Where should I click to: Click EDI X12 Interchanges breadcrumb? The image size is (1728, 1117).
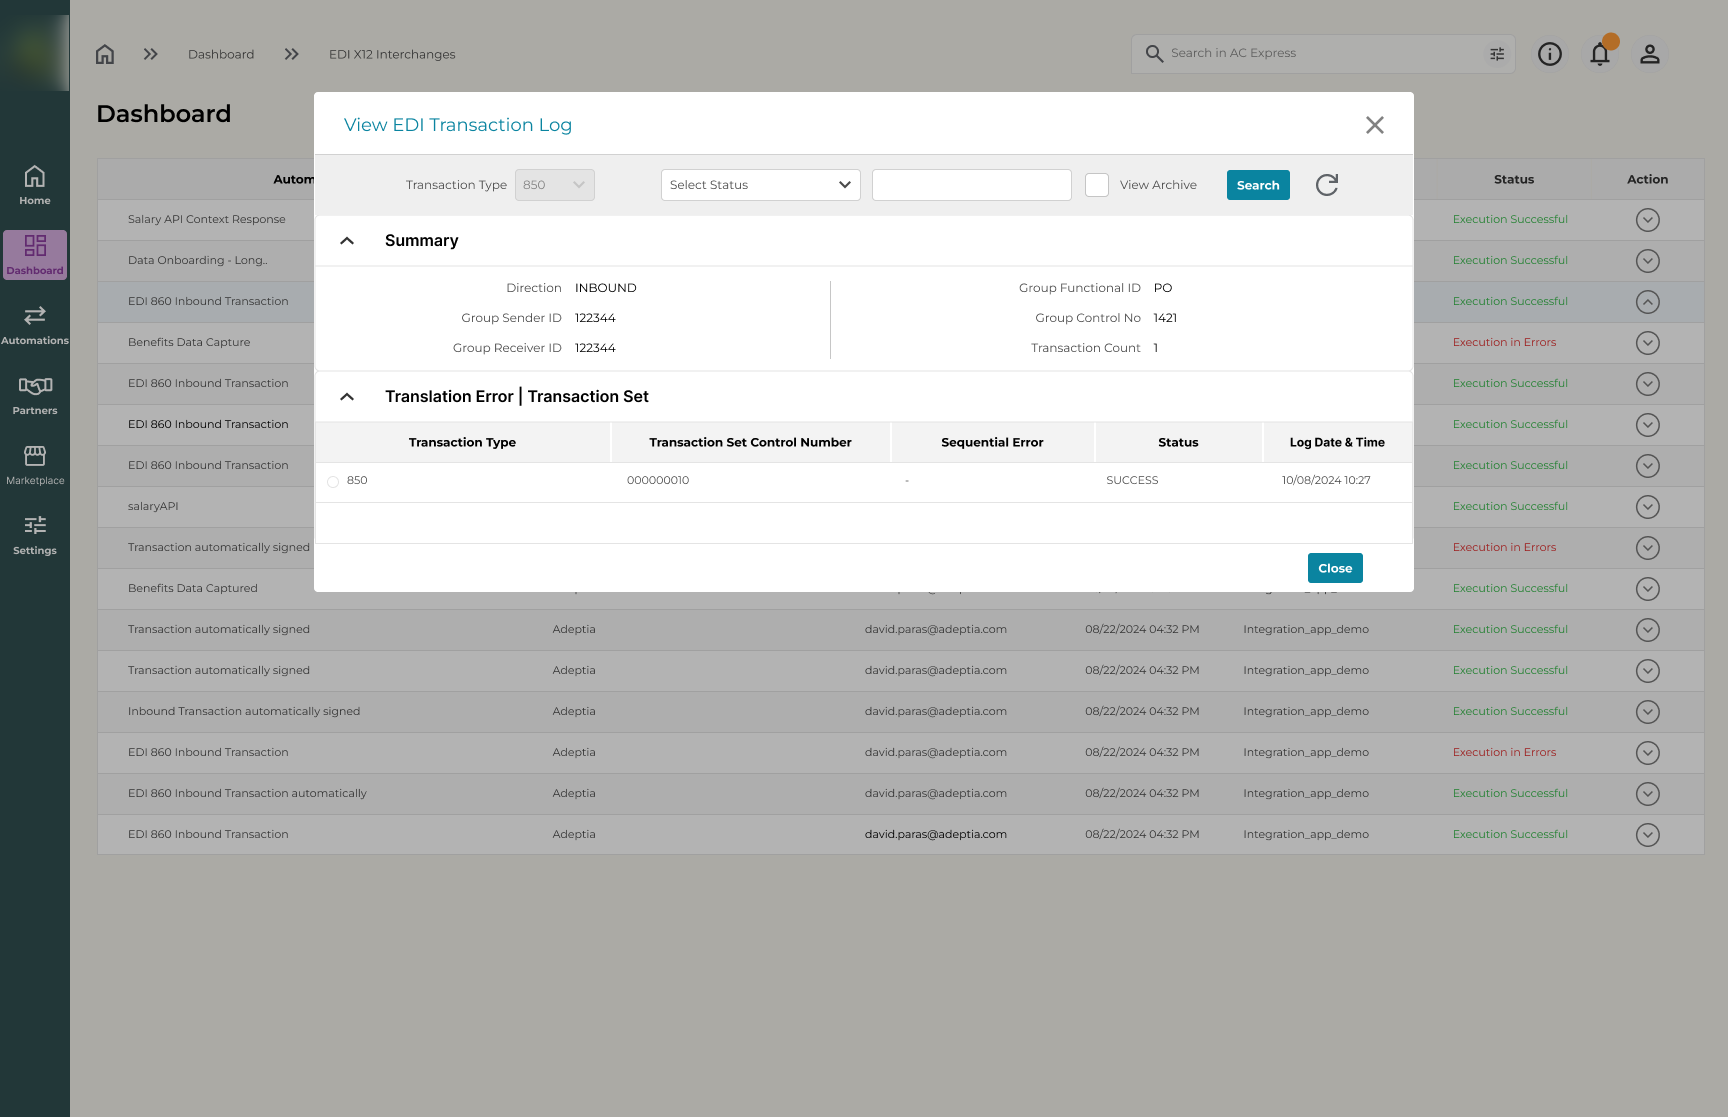coord(392,54)
